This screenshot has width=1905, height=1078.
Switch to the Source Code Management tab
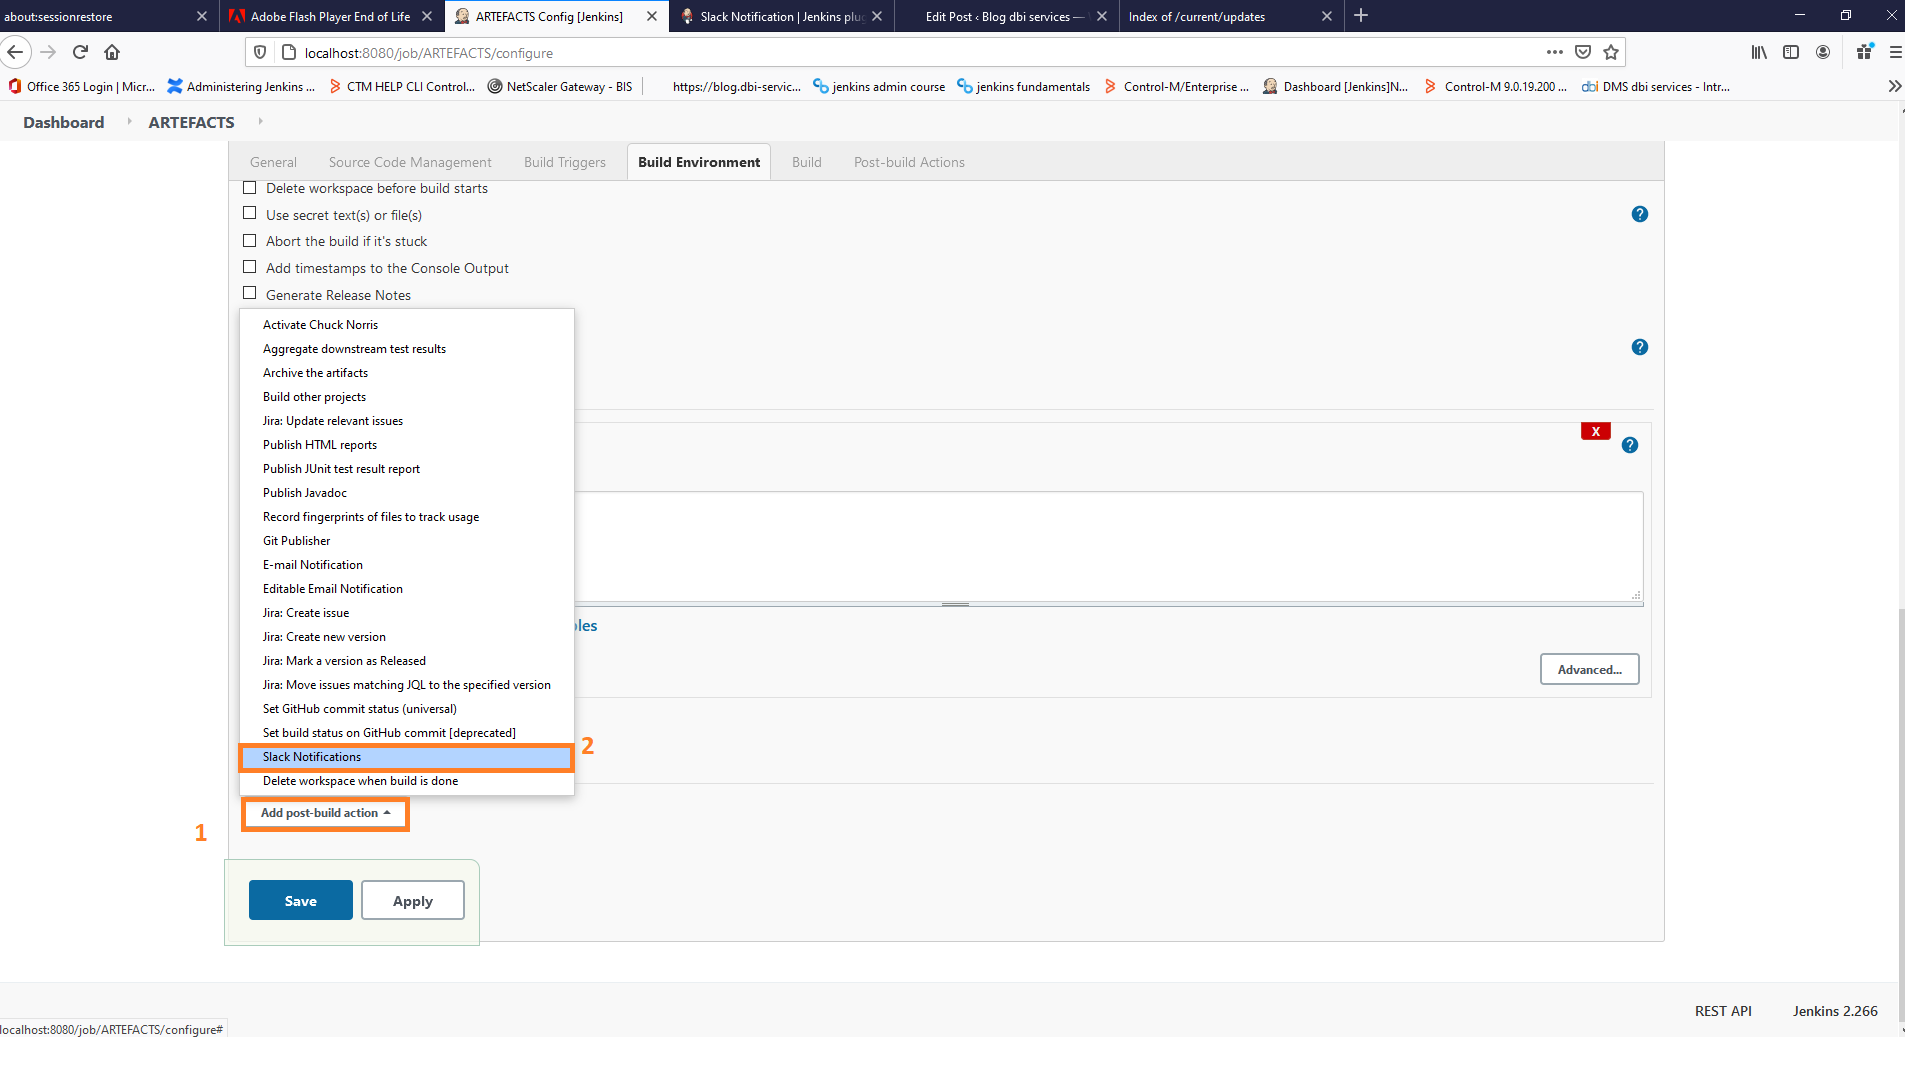click(x=410, y=162)
